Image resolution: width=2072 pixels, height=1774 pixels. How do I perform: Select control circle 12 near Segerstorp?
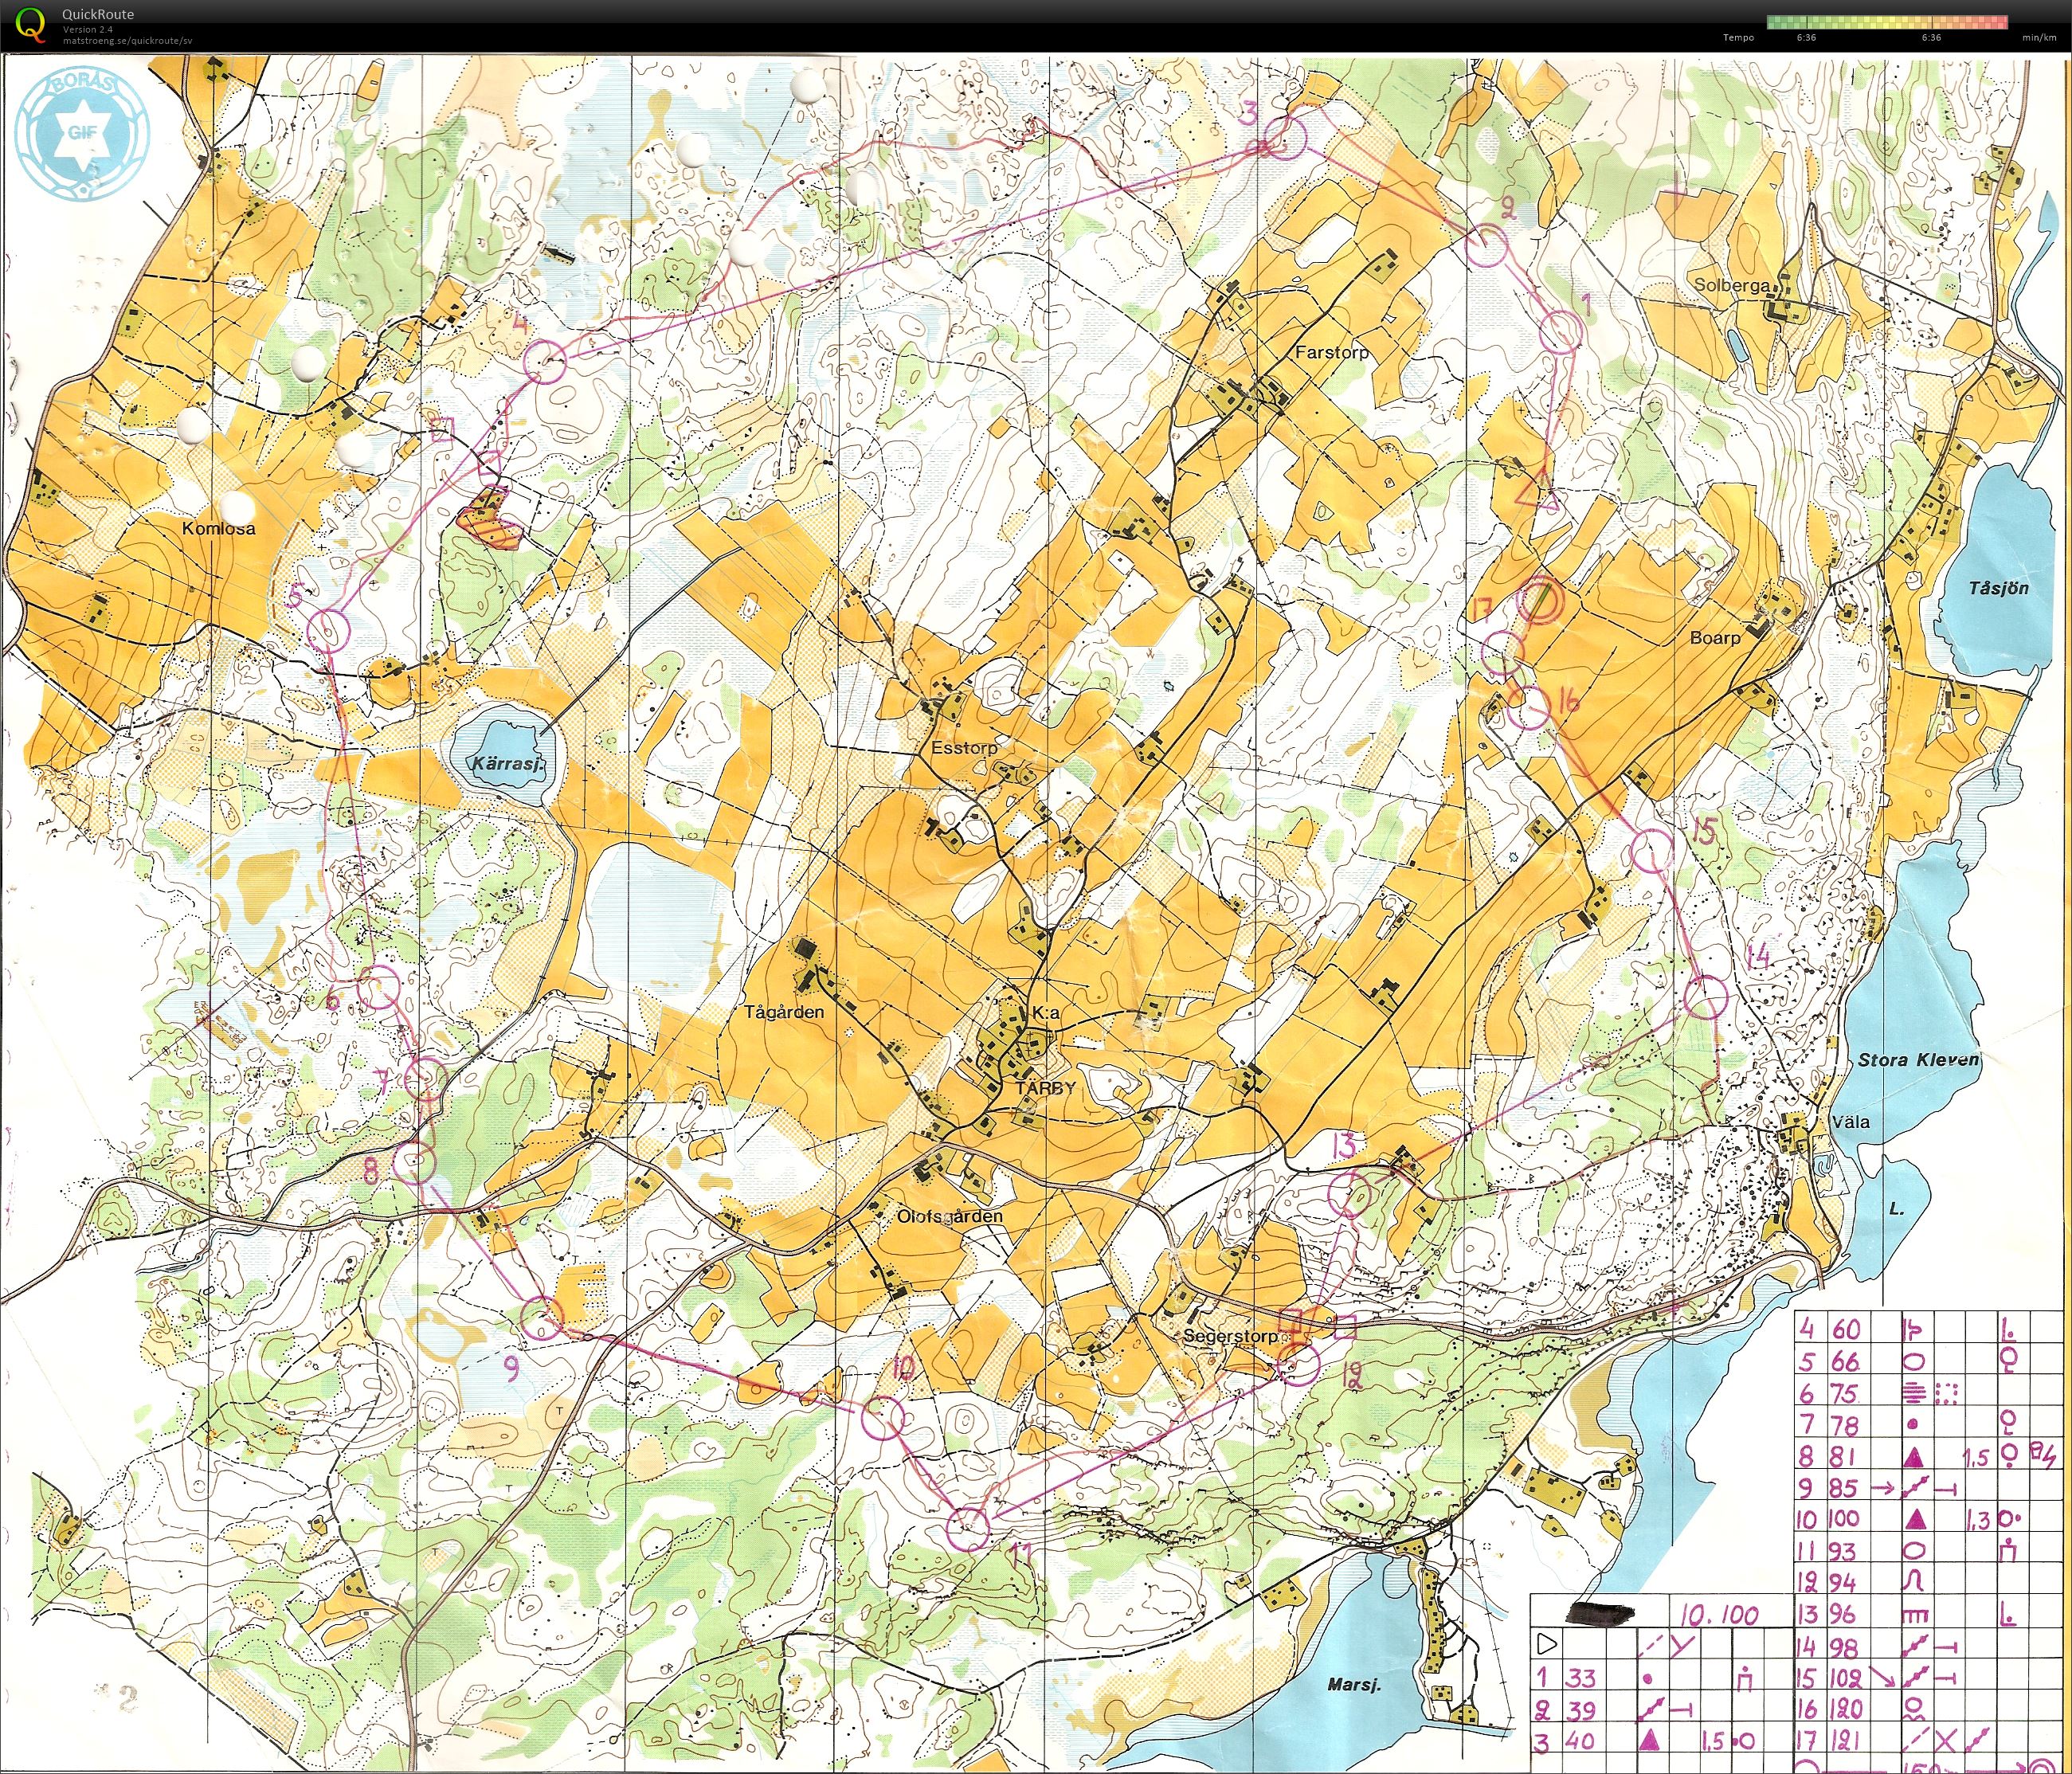click(1299, 1364)
